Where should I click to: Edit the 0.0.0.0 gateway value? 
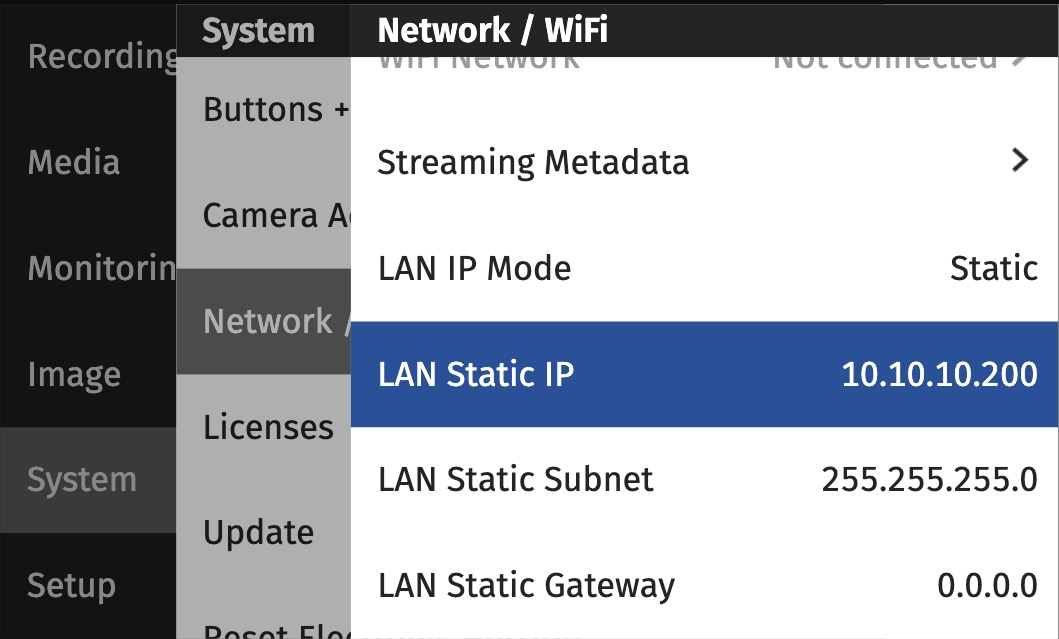click(987, 585)
